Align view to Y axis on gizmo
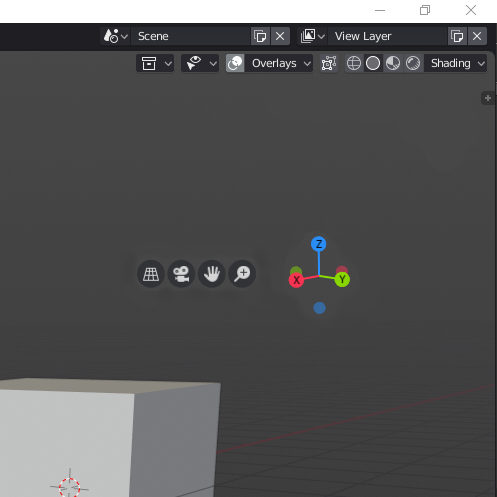 (x=342, y=279)
